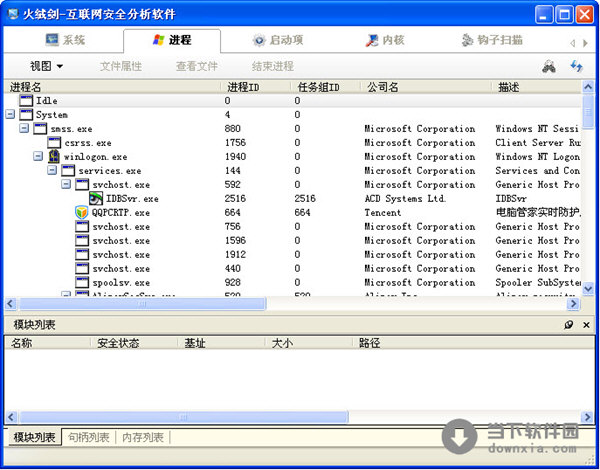Click the 'Tencent' company cell
The image size is (600, 470).
click(382, 212)
